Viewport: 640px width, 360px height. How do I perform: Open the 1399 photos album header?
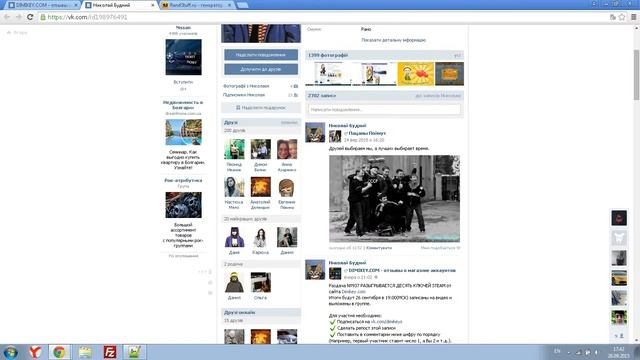coord(384,55)
